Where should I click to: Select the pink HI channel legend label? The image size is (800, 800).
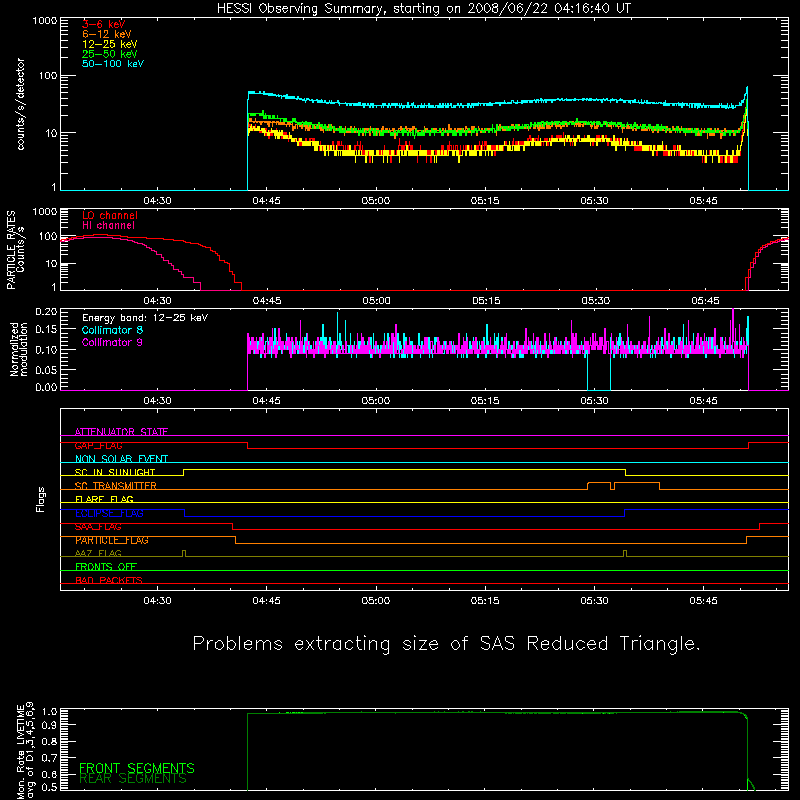point(108,226)
